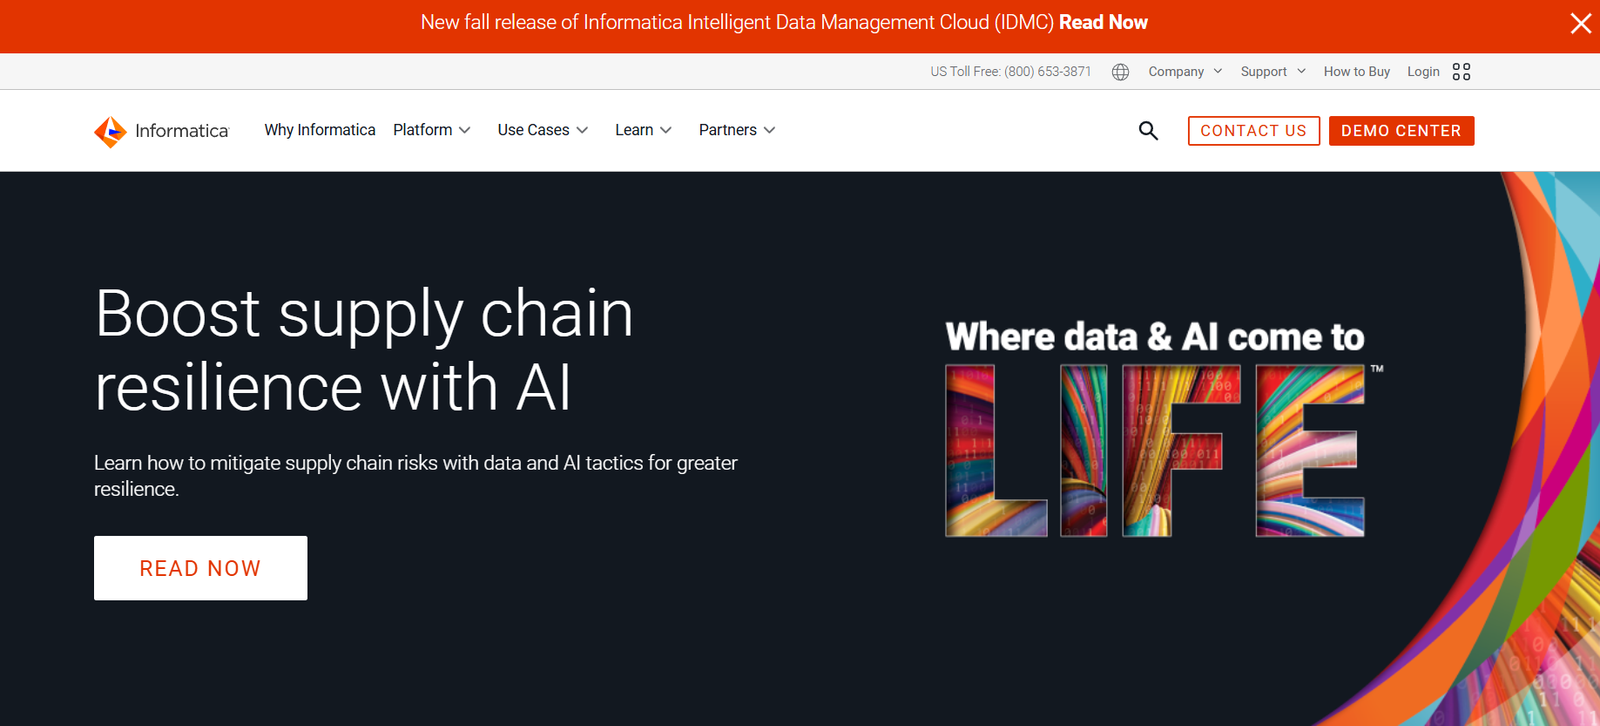Expand the Platform dropdown menu
Viewport: 1600px width, 726px height.
pyautogui.click(x=431, y=130)
